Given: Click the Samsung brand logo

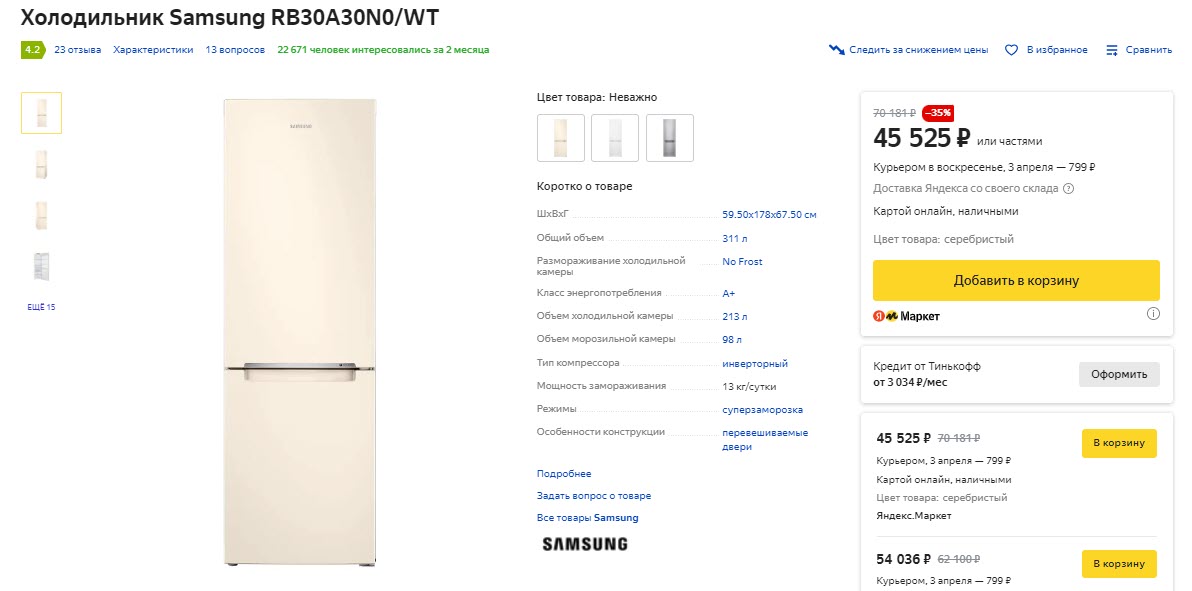Looking at the screenshot, I should [x=583, y=543].
